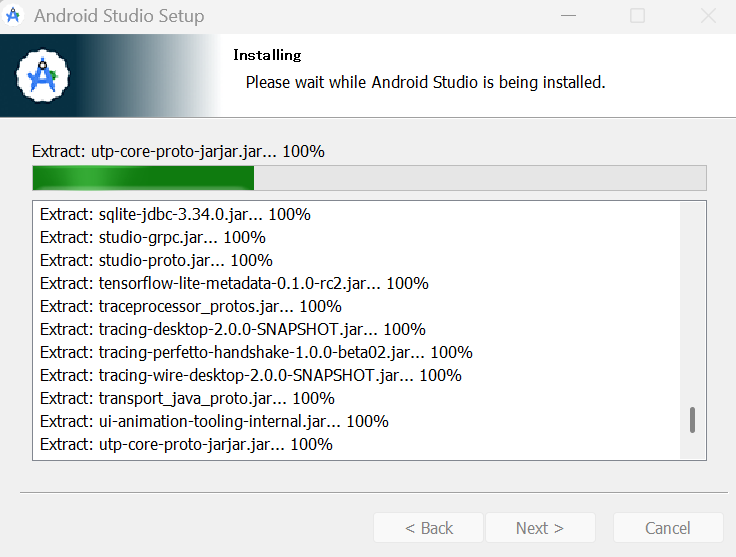
Task: Click the Android Studio title bar icon
Action: [x=14, y=16]
